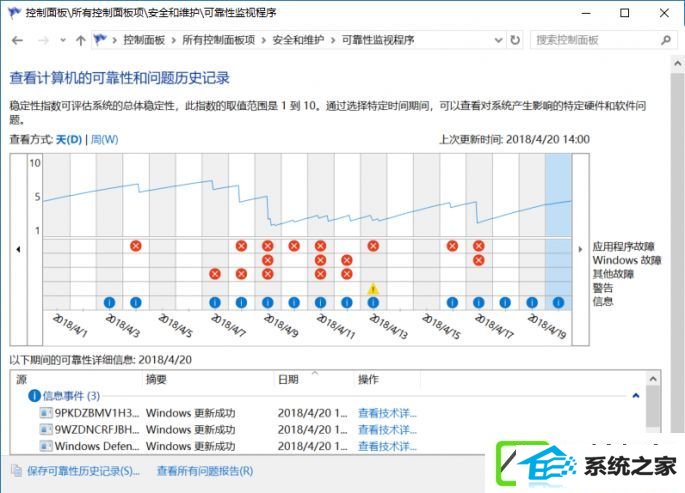Click the details list scrollbar up arrow
The image size is (685, 493).
click(653, 379)
